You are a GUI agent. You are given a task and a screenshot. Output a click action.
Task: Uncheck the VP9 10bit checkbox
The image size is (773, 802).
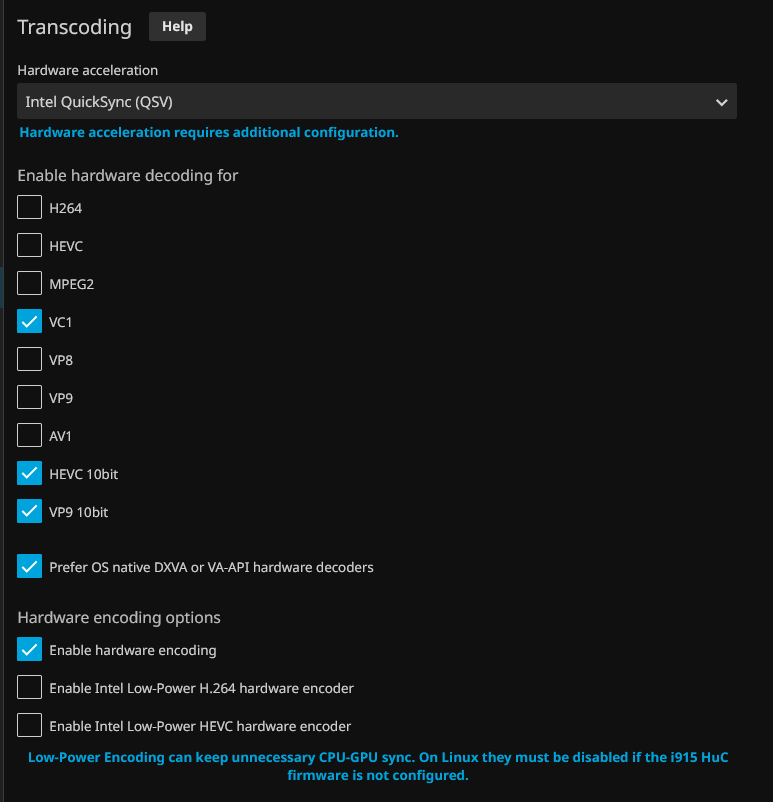coord(30,512)
